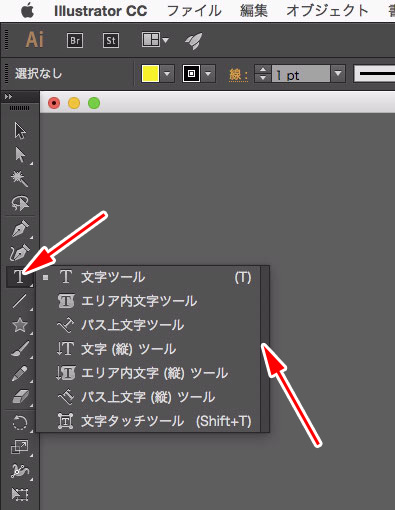Select the Curvature tool
Image resolution: width=395 pixels, height=510 pixels.
point(20,253)
